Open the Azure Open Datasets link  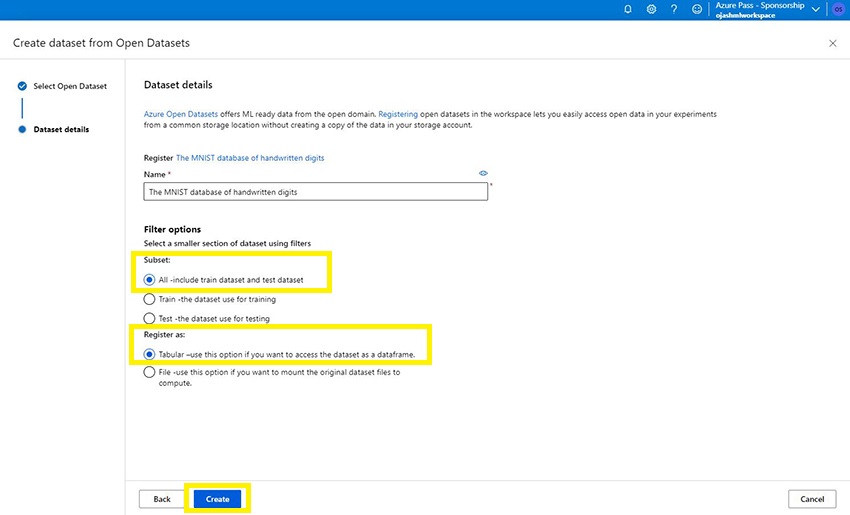point(181,114)
